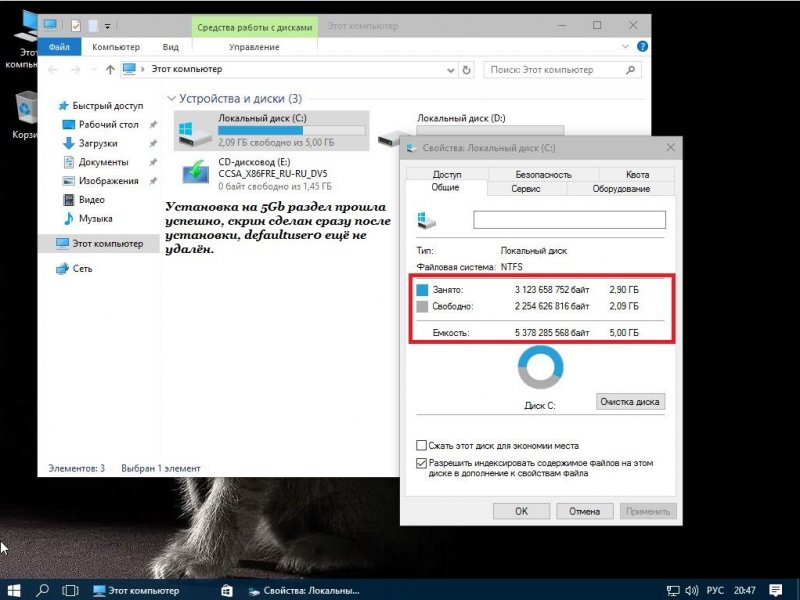
Task: Click Отмена in the properties dialog
Action: [x=584, y=511]
